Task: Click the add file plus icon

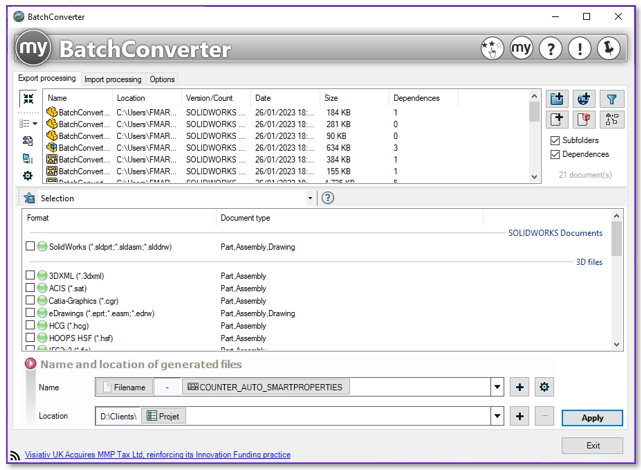Action: [x=557, y=119]
